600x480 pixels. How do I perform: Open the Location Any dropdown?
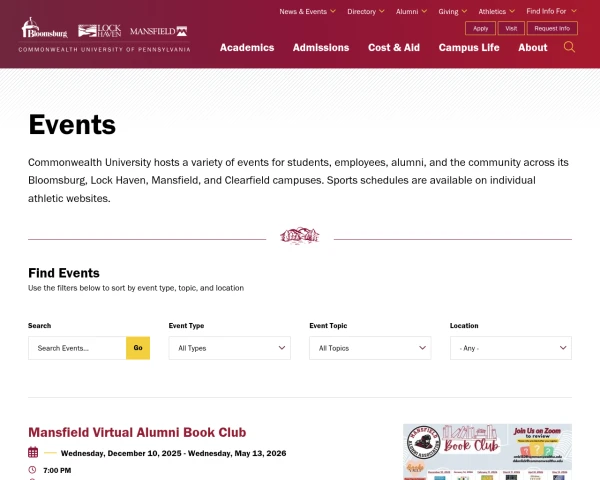pyautogui.click(x=511, y=348)
